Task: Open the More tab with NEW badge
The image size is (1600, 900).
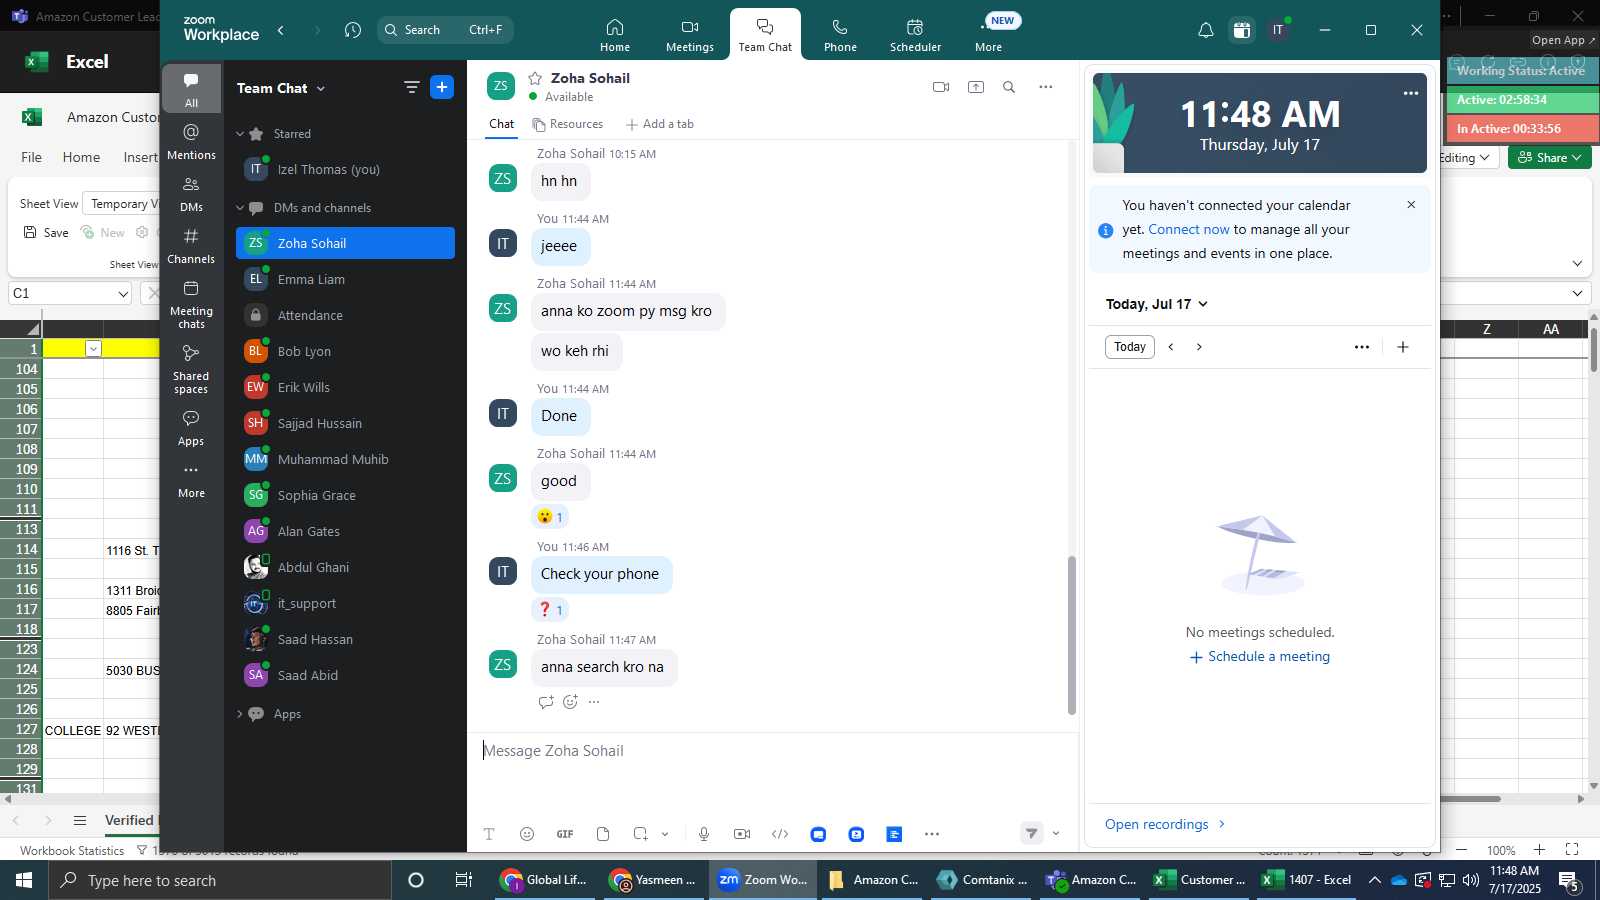Action: 989,35
